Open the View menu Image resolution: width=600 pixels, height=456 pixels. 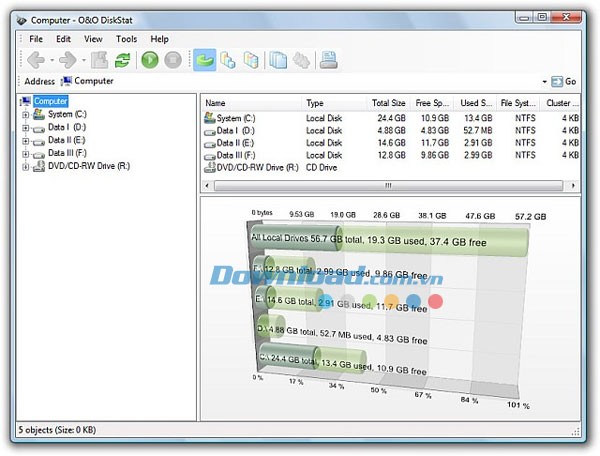[93, 39]
